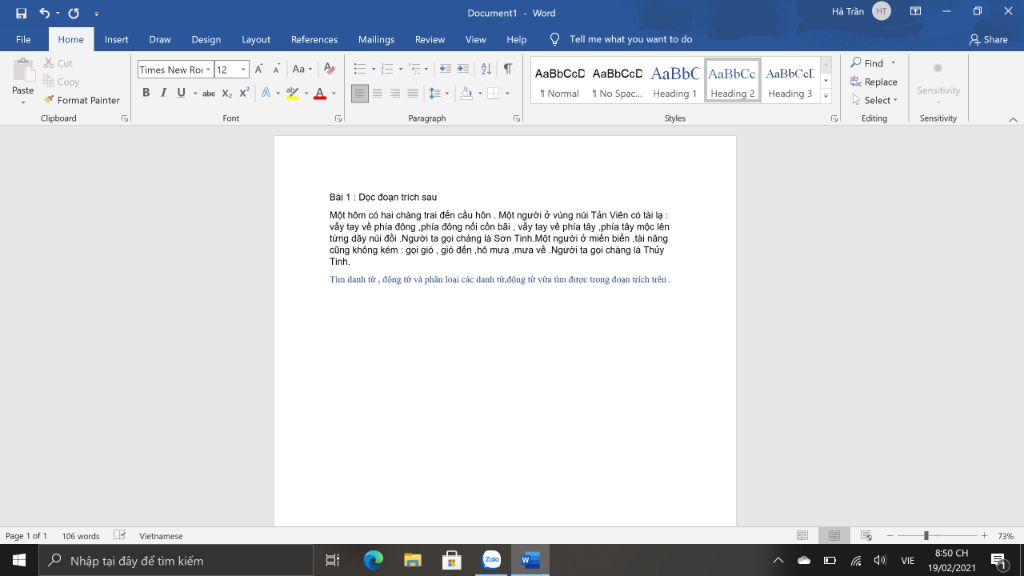The height and width of the screenshot is (576, 1024).
Task: Apply subscript formatting
Action: 227,93
